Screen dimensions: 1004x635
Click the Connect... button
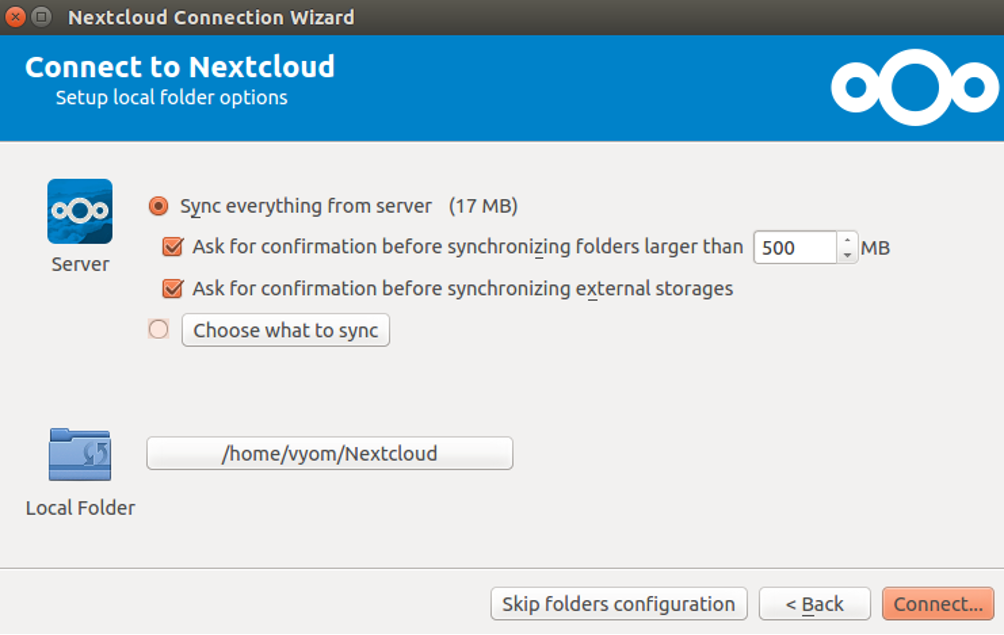(x=938, y=604)
